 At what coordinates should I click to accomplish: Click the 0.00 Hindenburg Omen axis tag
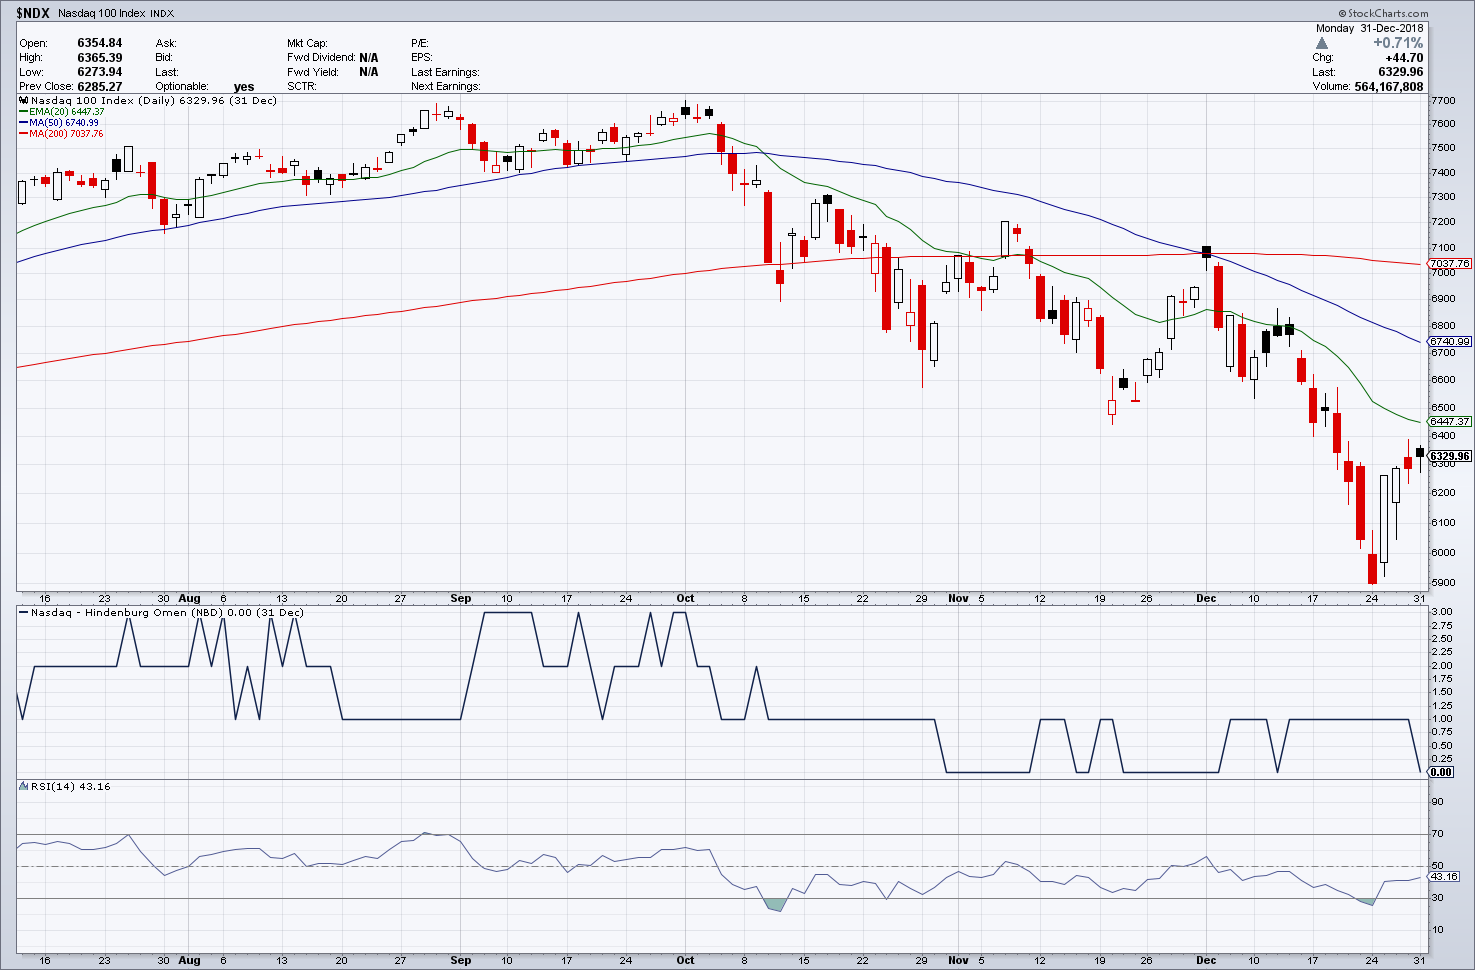[x=1441, y=772]
